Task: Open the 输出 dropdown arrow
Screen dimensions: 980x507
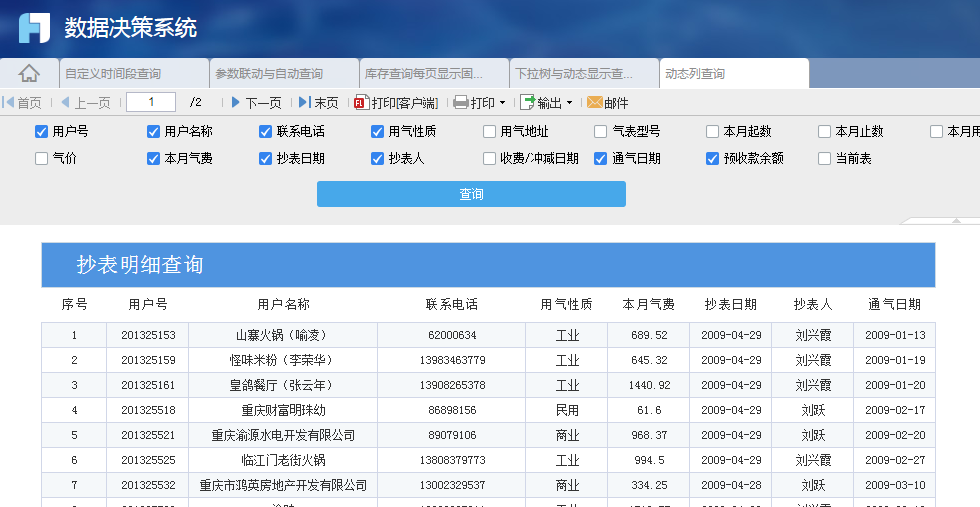Action: coord(569,103)
